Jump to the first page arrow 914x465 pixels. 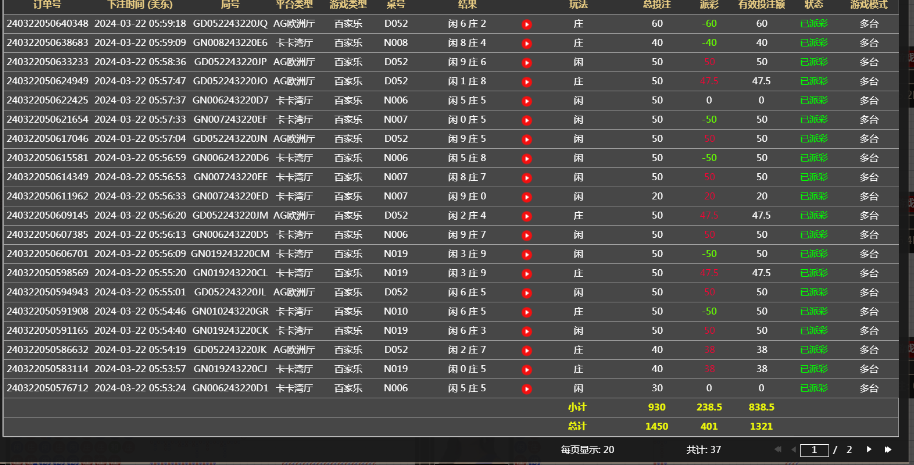776,450
